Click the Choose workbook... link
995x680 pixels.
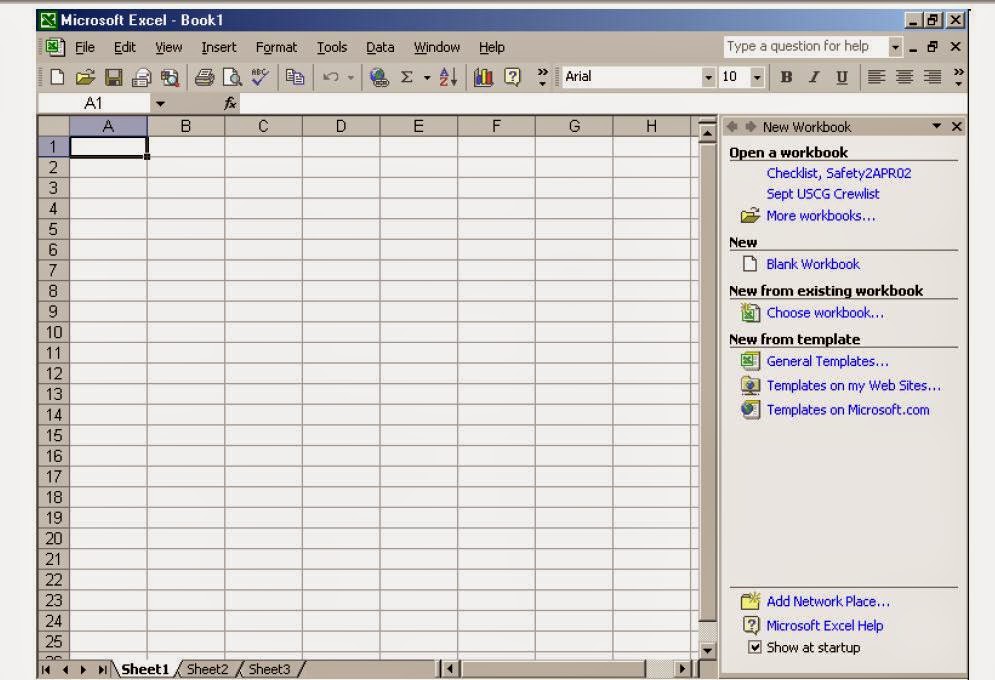pyautogui.click(x=825, y=313)
